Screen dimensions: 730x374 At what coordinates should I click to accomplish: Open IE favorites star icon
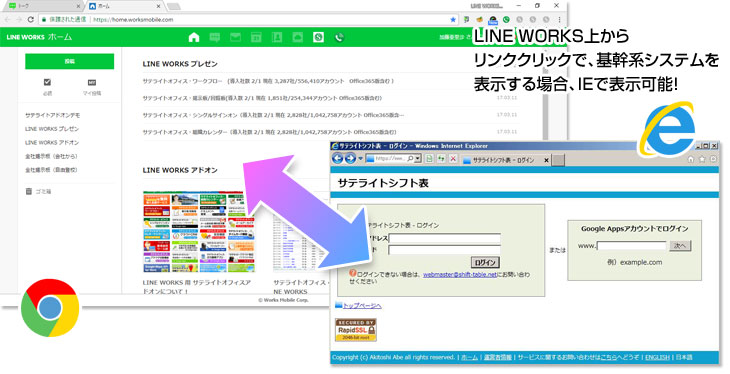tap(702, 159)
